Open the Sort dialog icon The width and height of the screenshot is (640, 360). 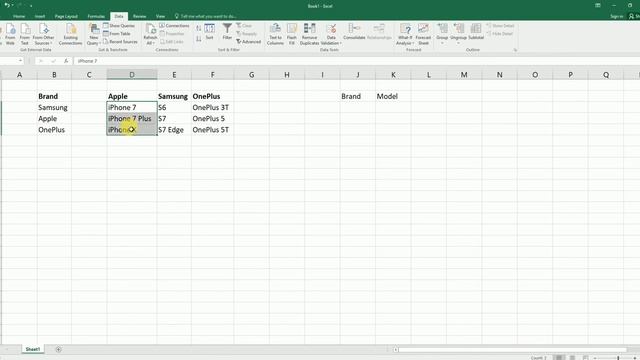[x=209, y=31]
